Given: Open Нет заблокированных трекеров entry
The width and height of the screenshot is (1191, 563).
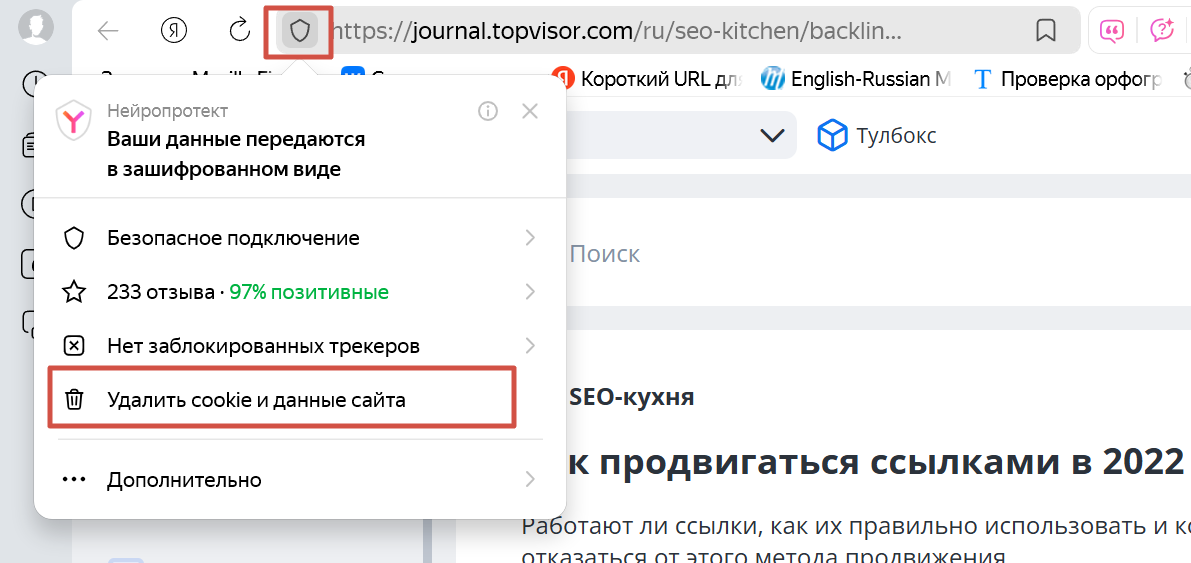Looking at the screenshot, I should point(300,346).
